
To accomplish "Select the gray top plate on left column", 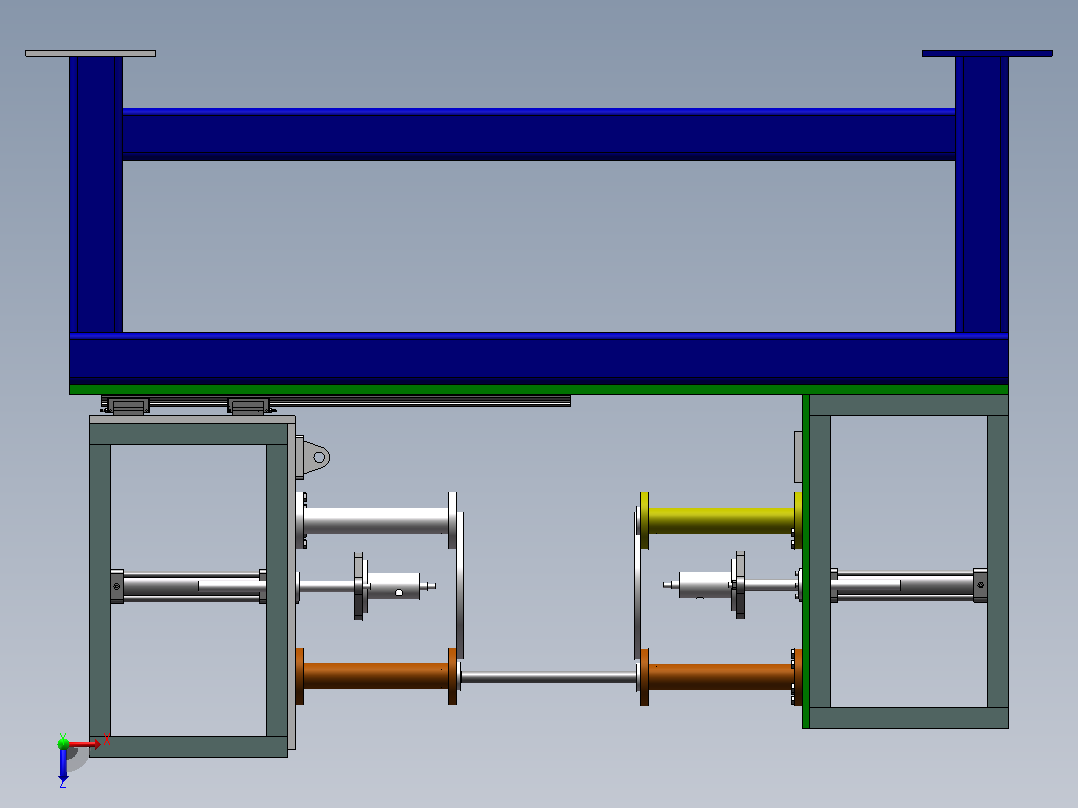I will [x=90, y=53].
